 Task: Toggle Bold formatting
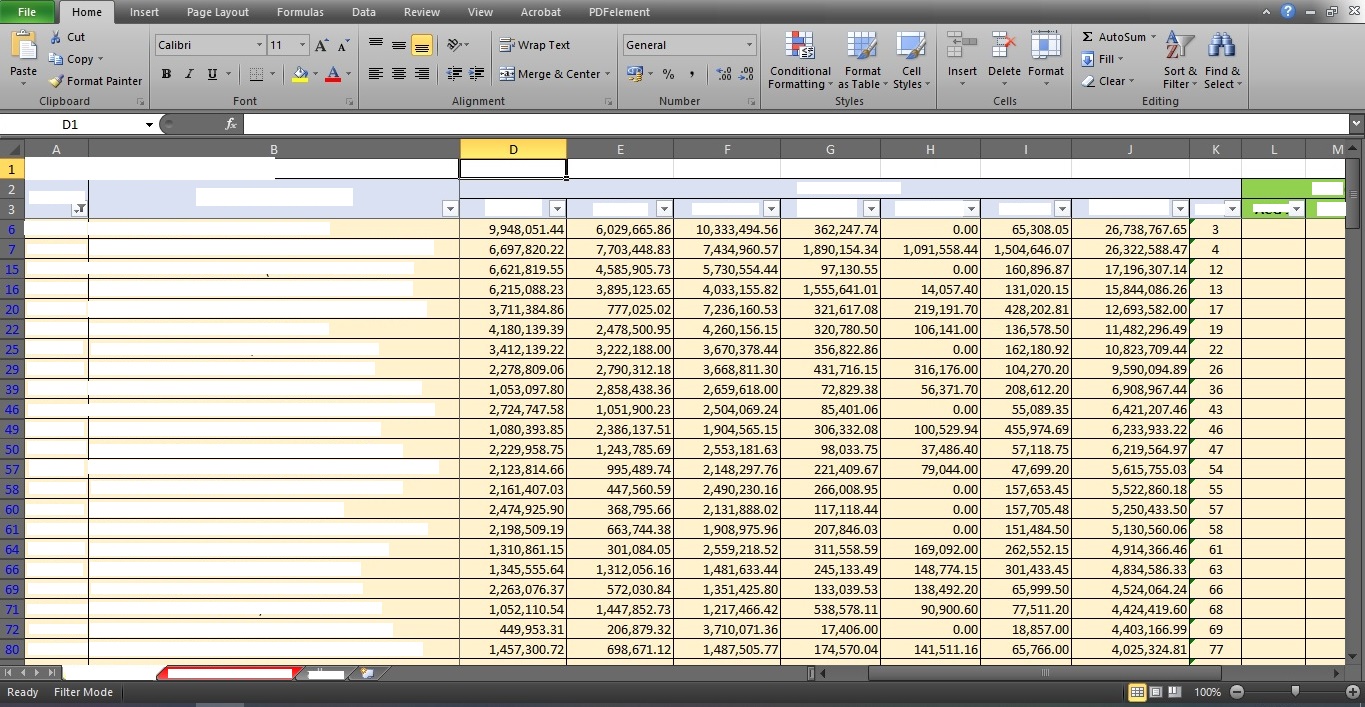pyautogui.click(x=166, y=74)
